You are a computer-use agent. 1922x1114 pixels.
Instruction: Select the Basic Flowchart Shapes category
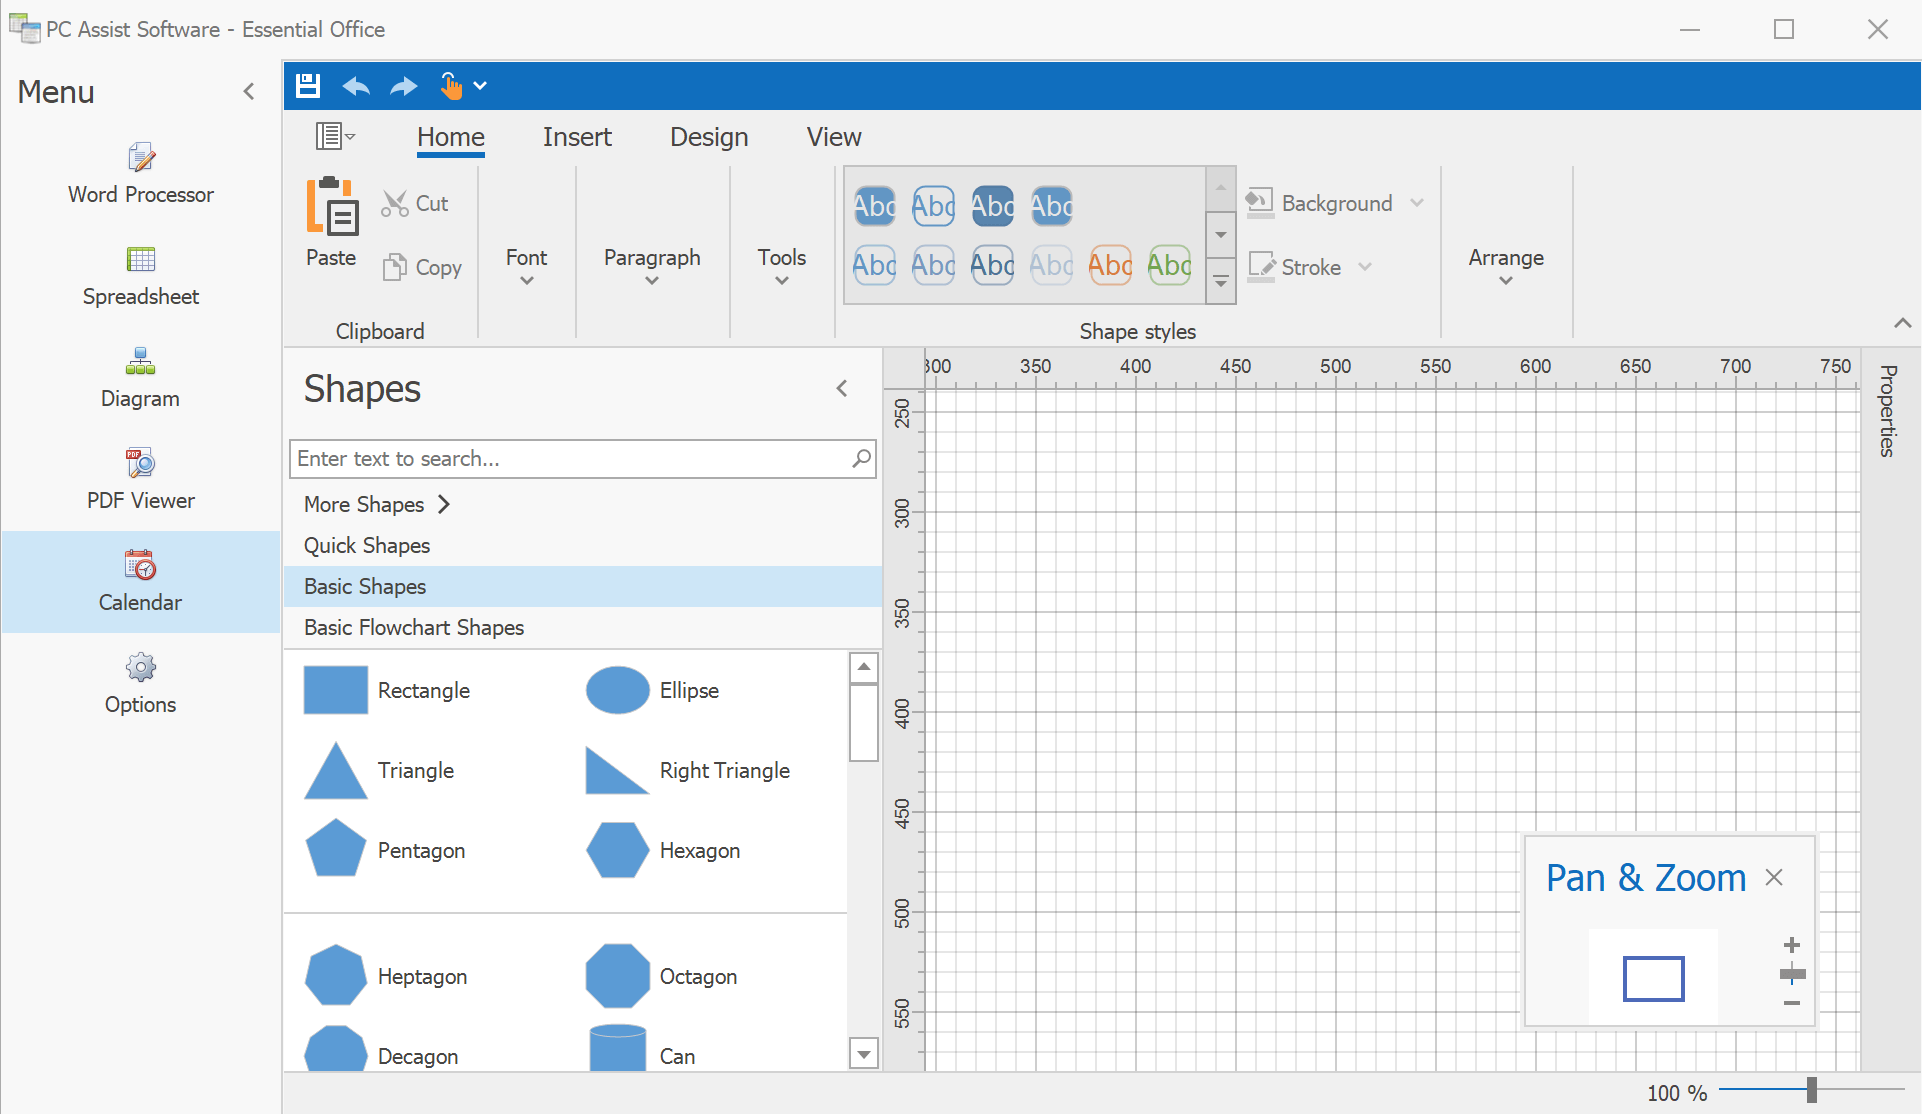pyautogui.click(x=414, y=627)
